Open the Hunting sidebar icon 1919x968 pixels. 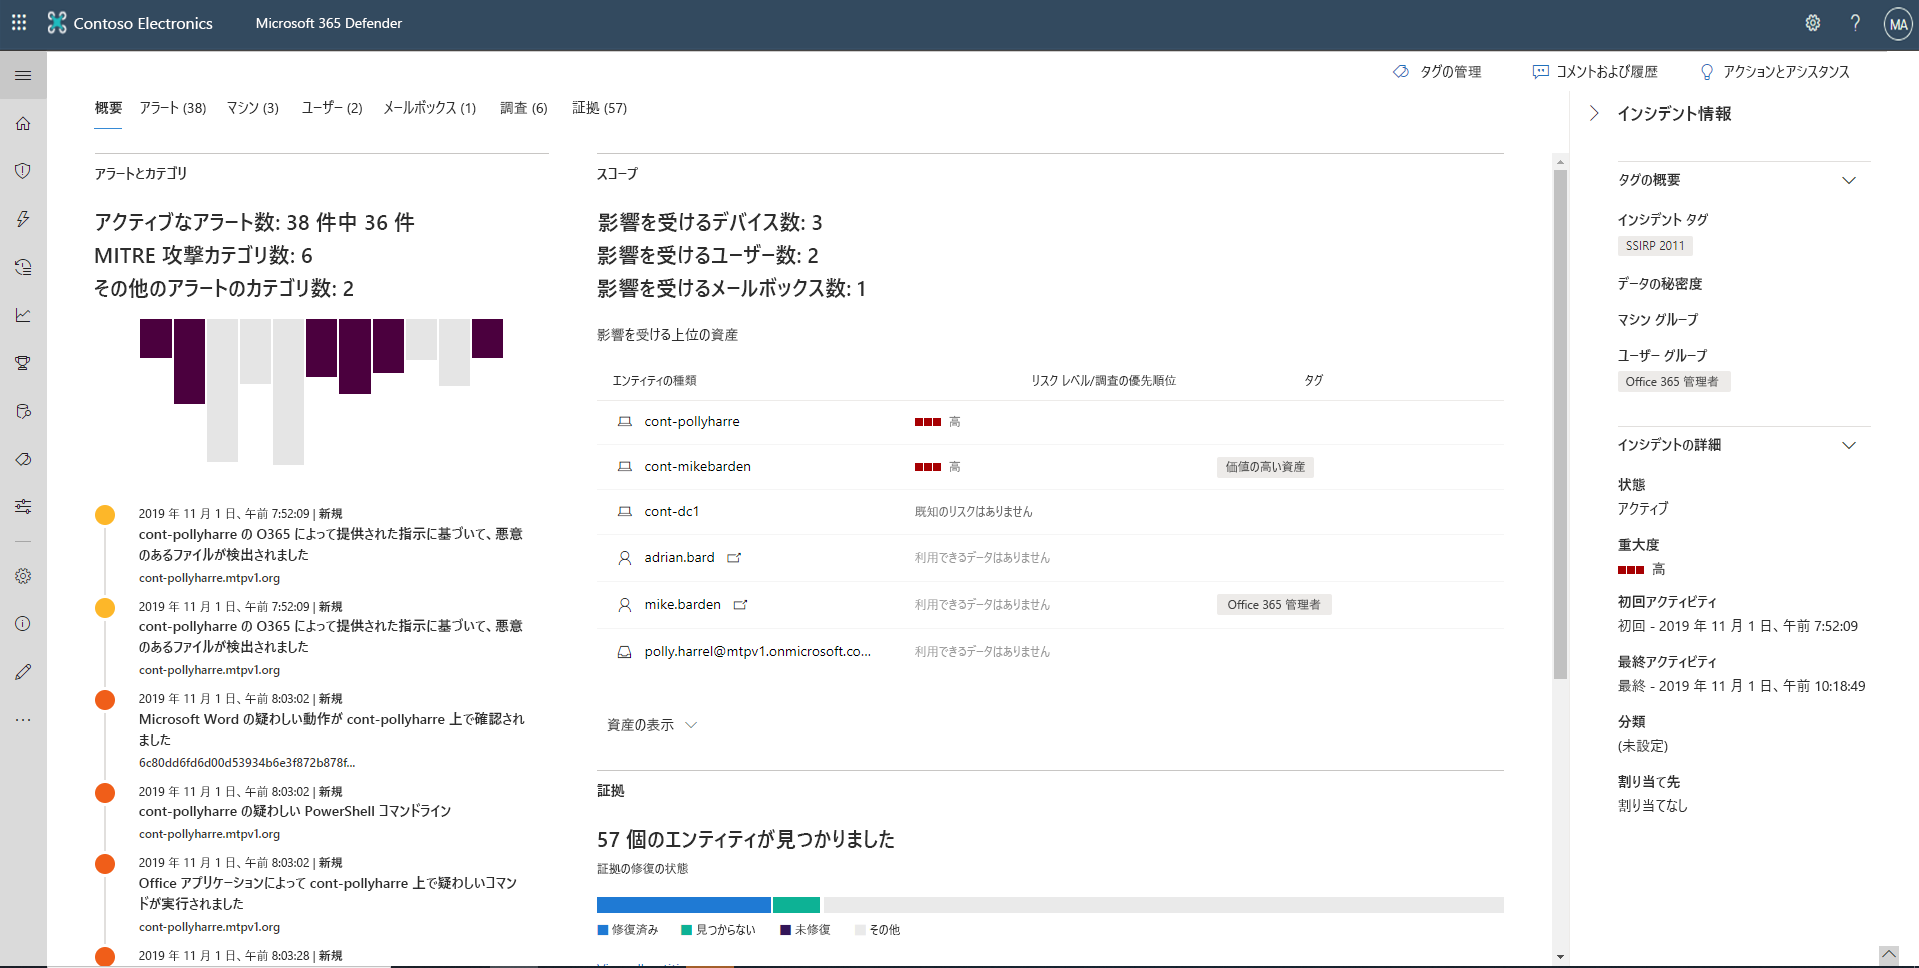click(x=23, y=267)
